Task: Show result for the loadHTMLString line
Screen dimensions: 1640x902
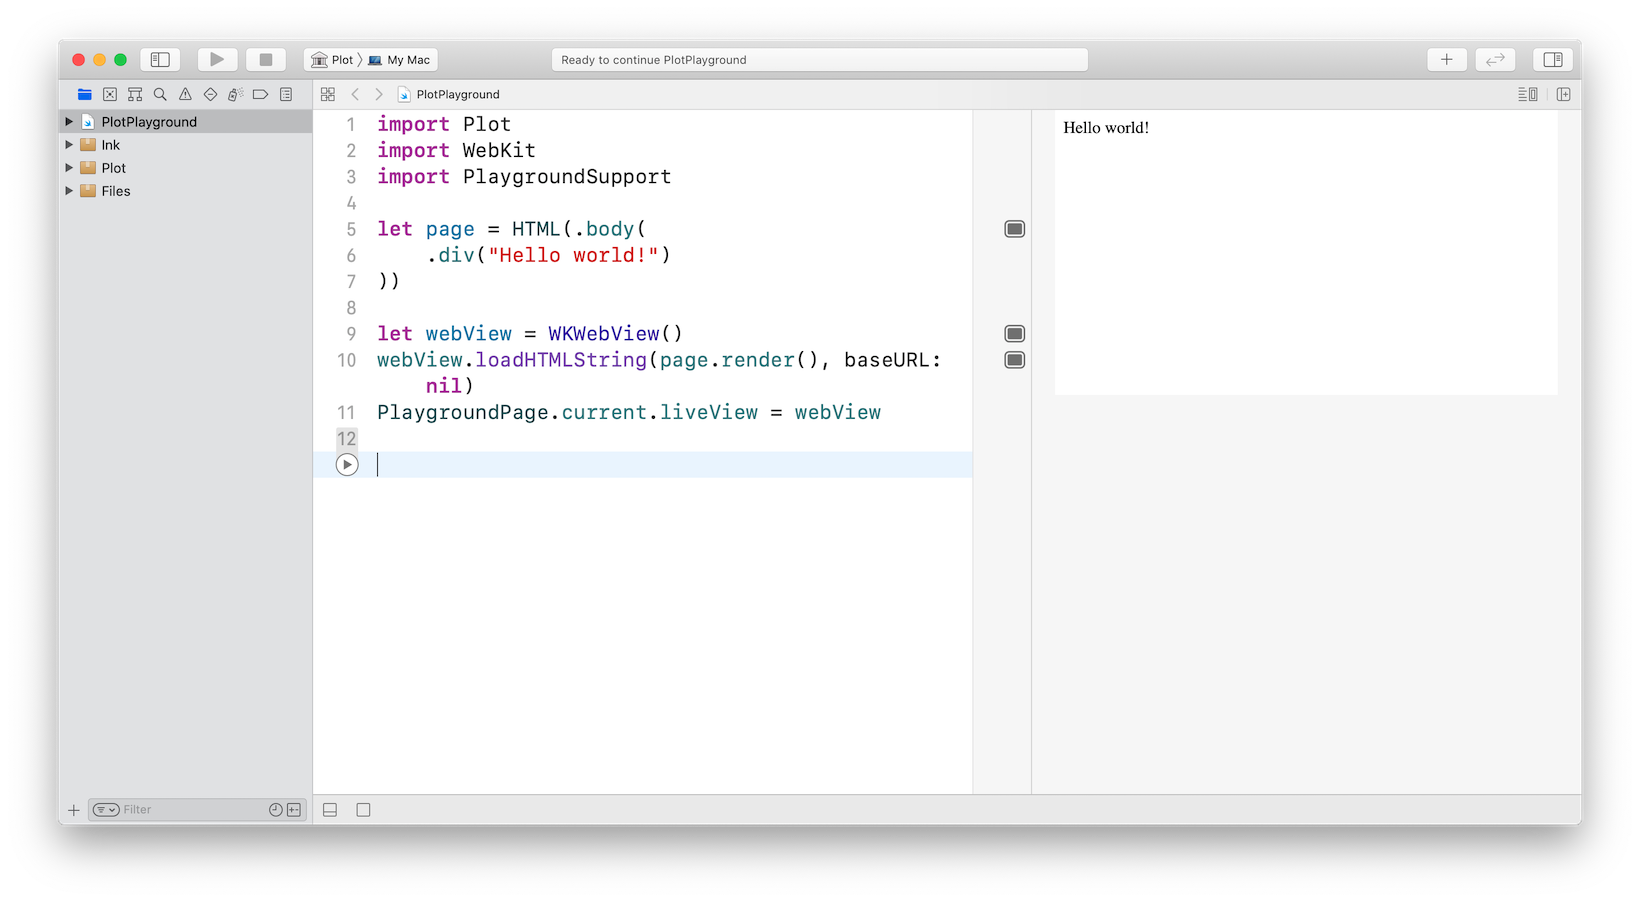Action: [1014, 360]
